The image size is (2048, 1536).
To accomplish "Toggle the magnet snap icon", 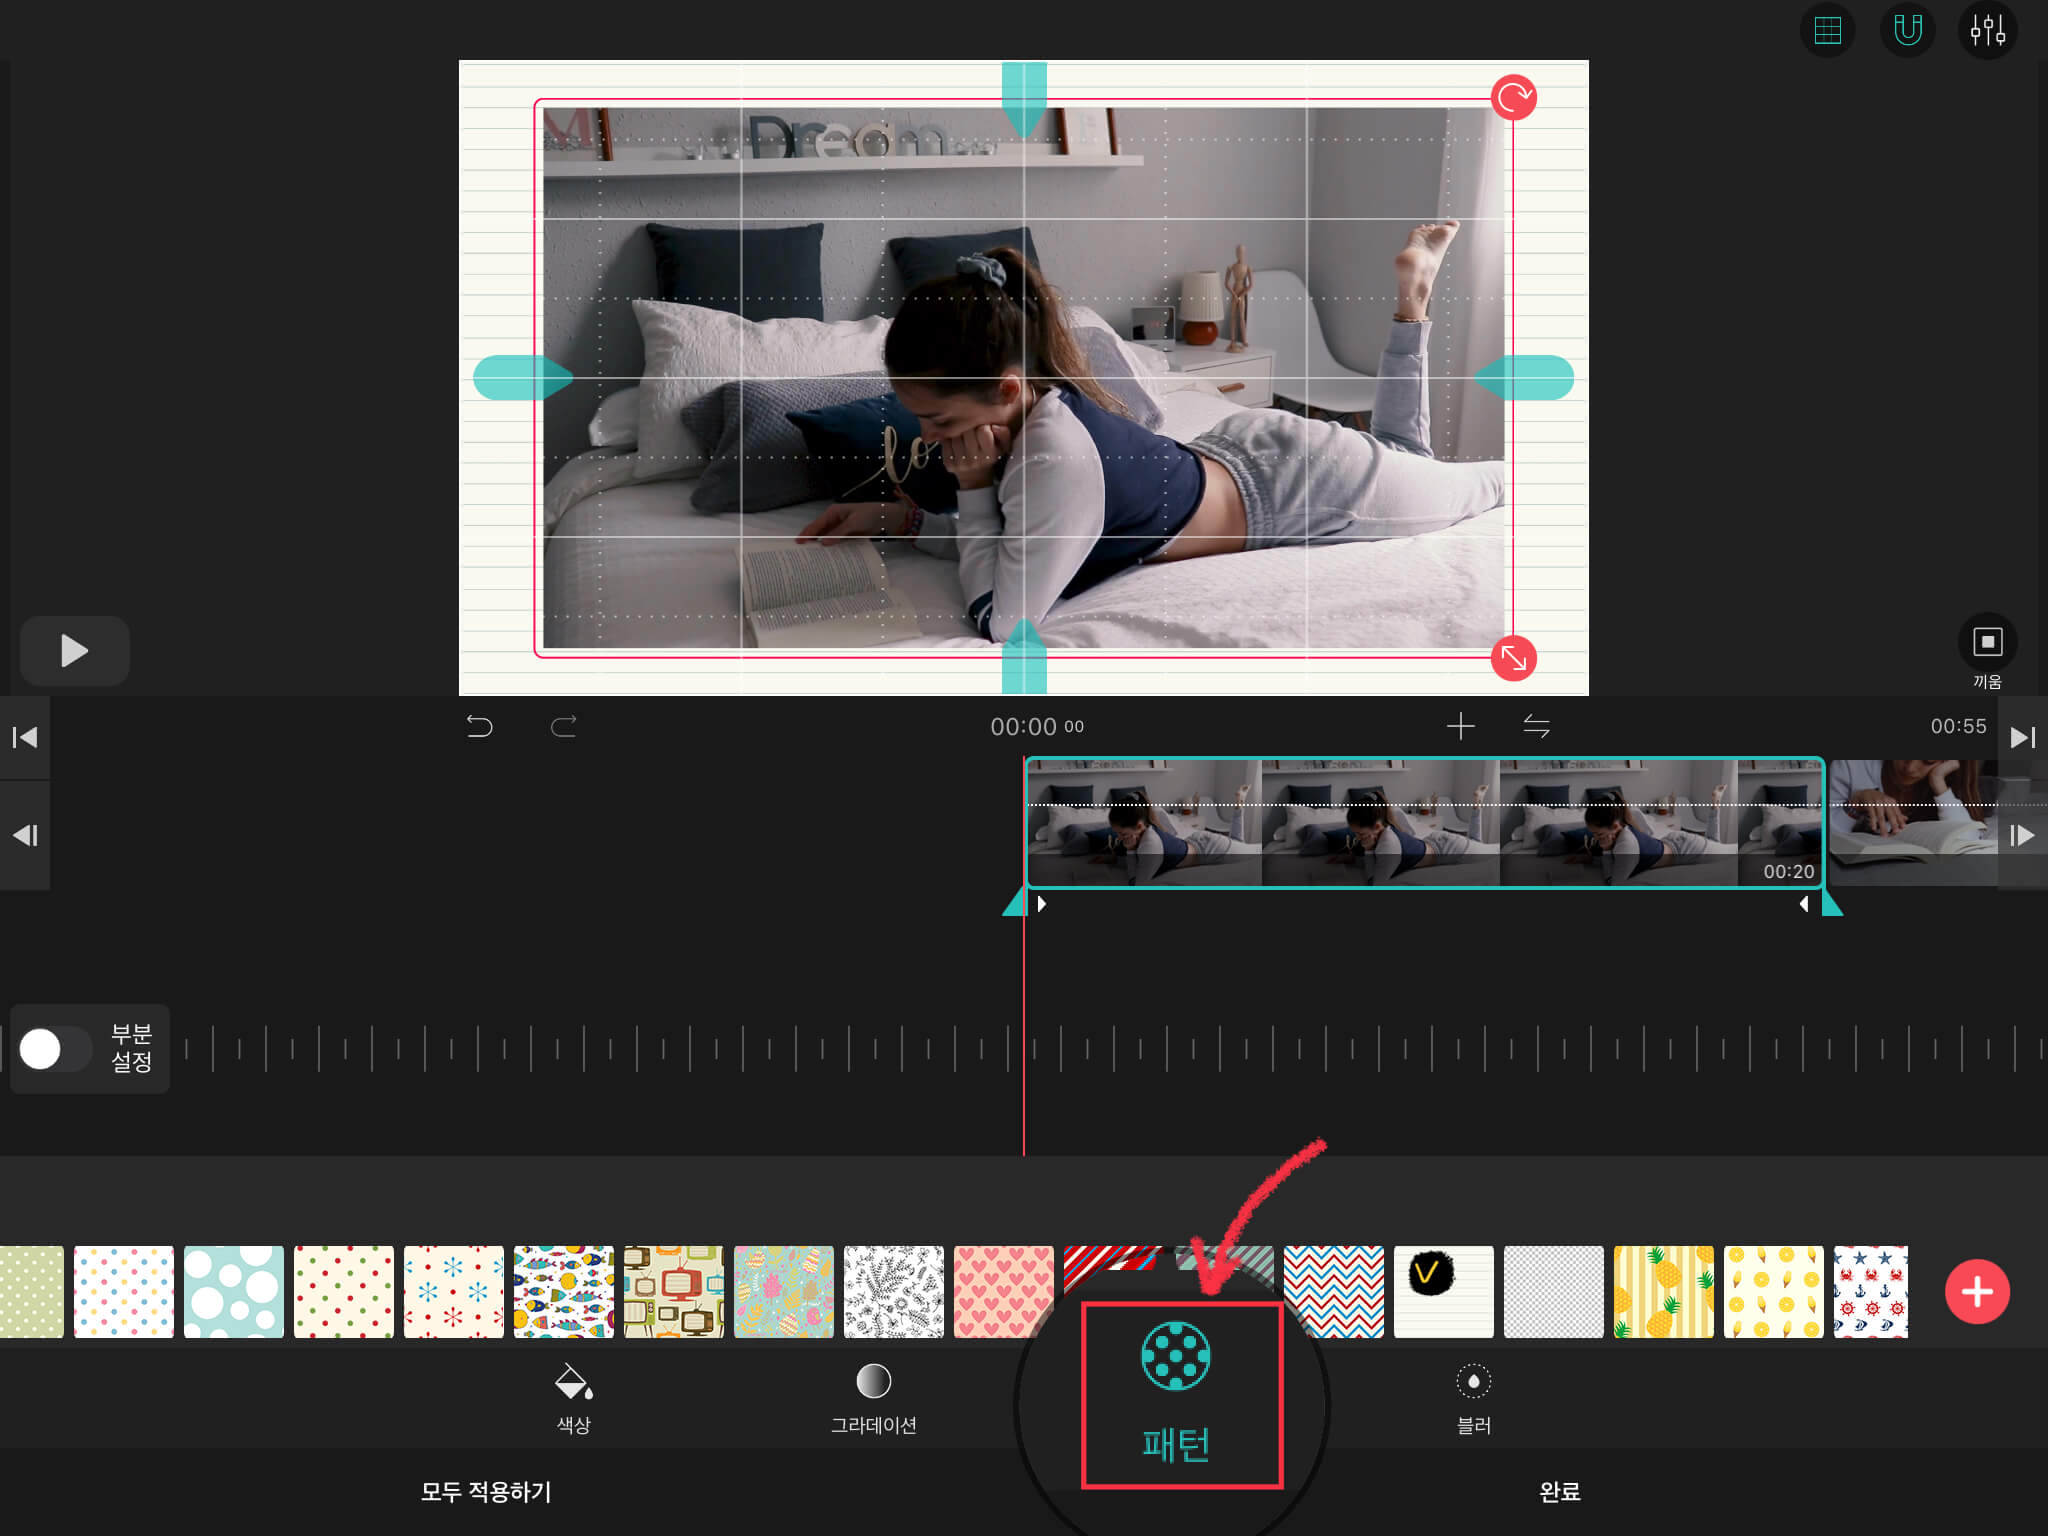I will coord(1907,31).
